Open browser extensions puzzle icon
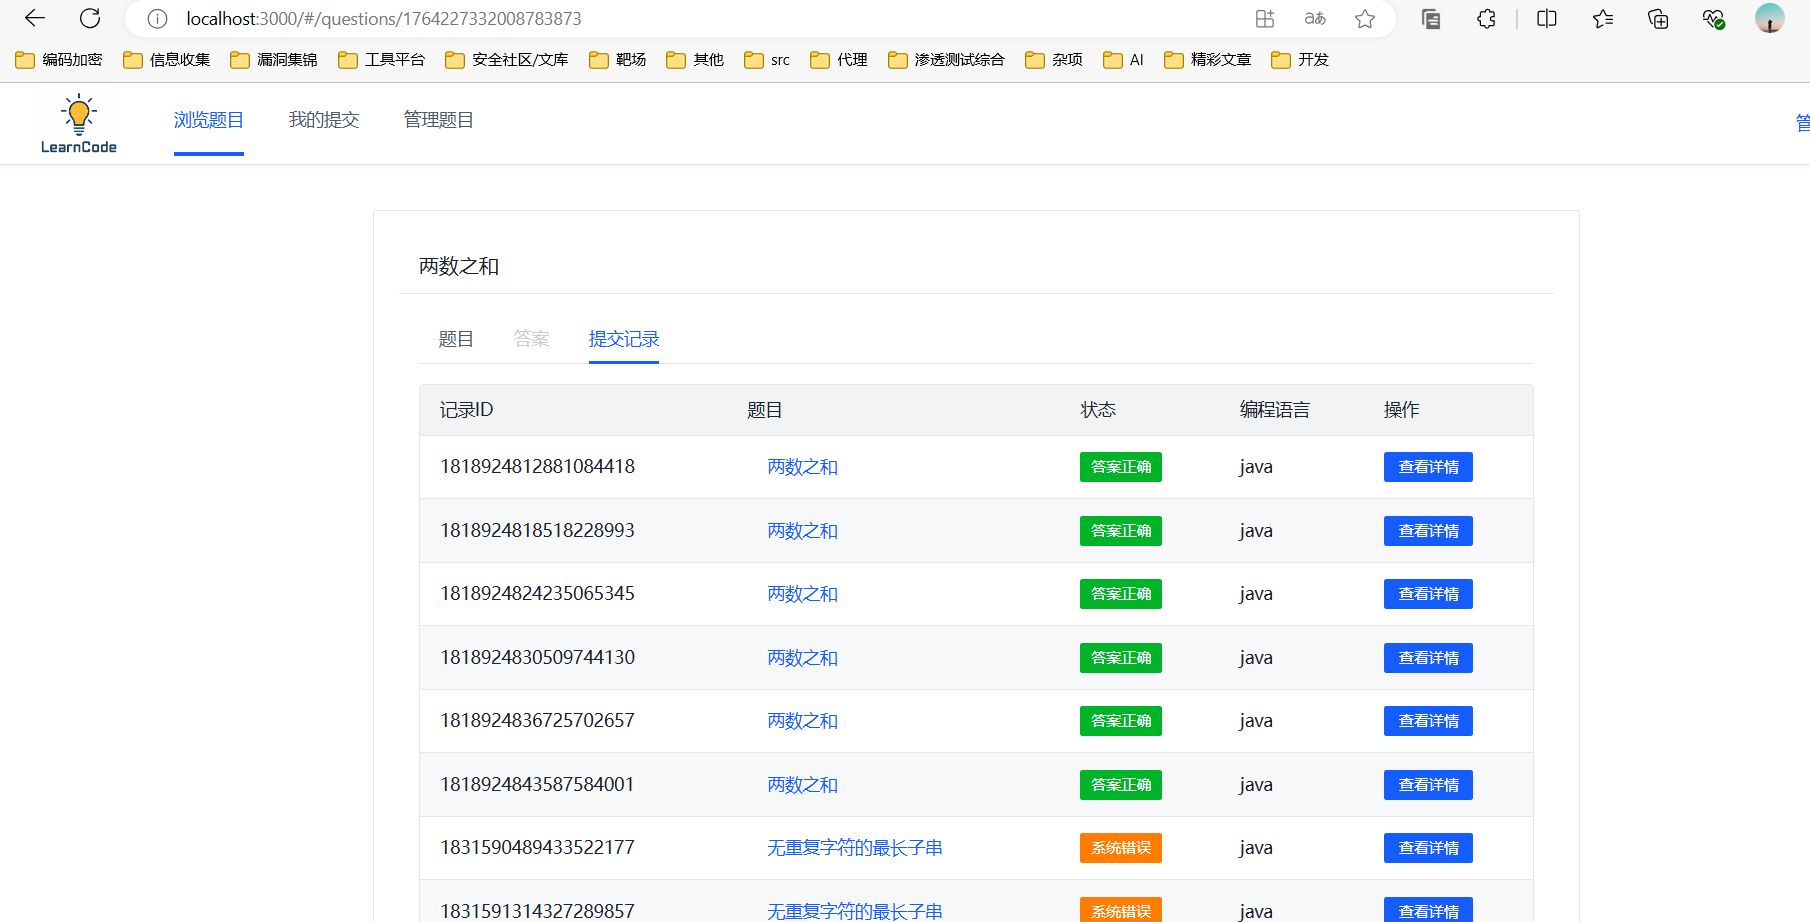1810x922 pixels. pyautogui.click(x=1487, y=19)
